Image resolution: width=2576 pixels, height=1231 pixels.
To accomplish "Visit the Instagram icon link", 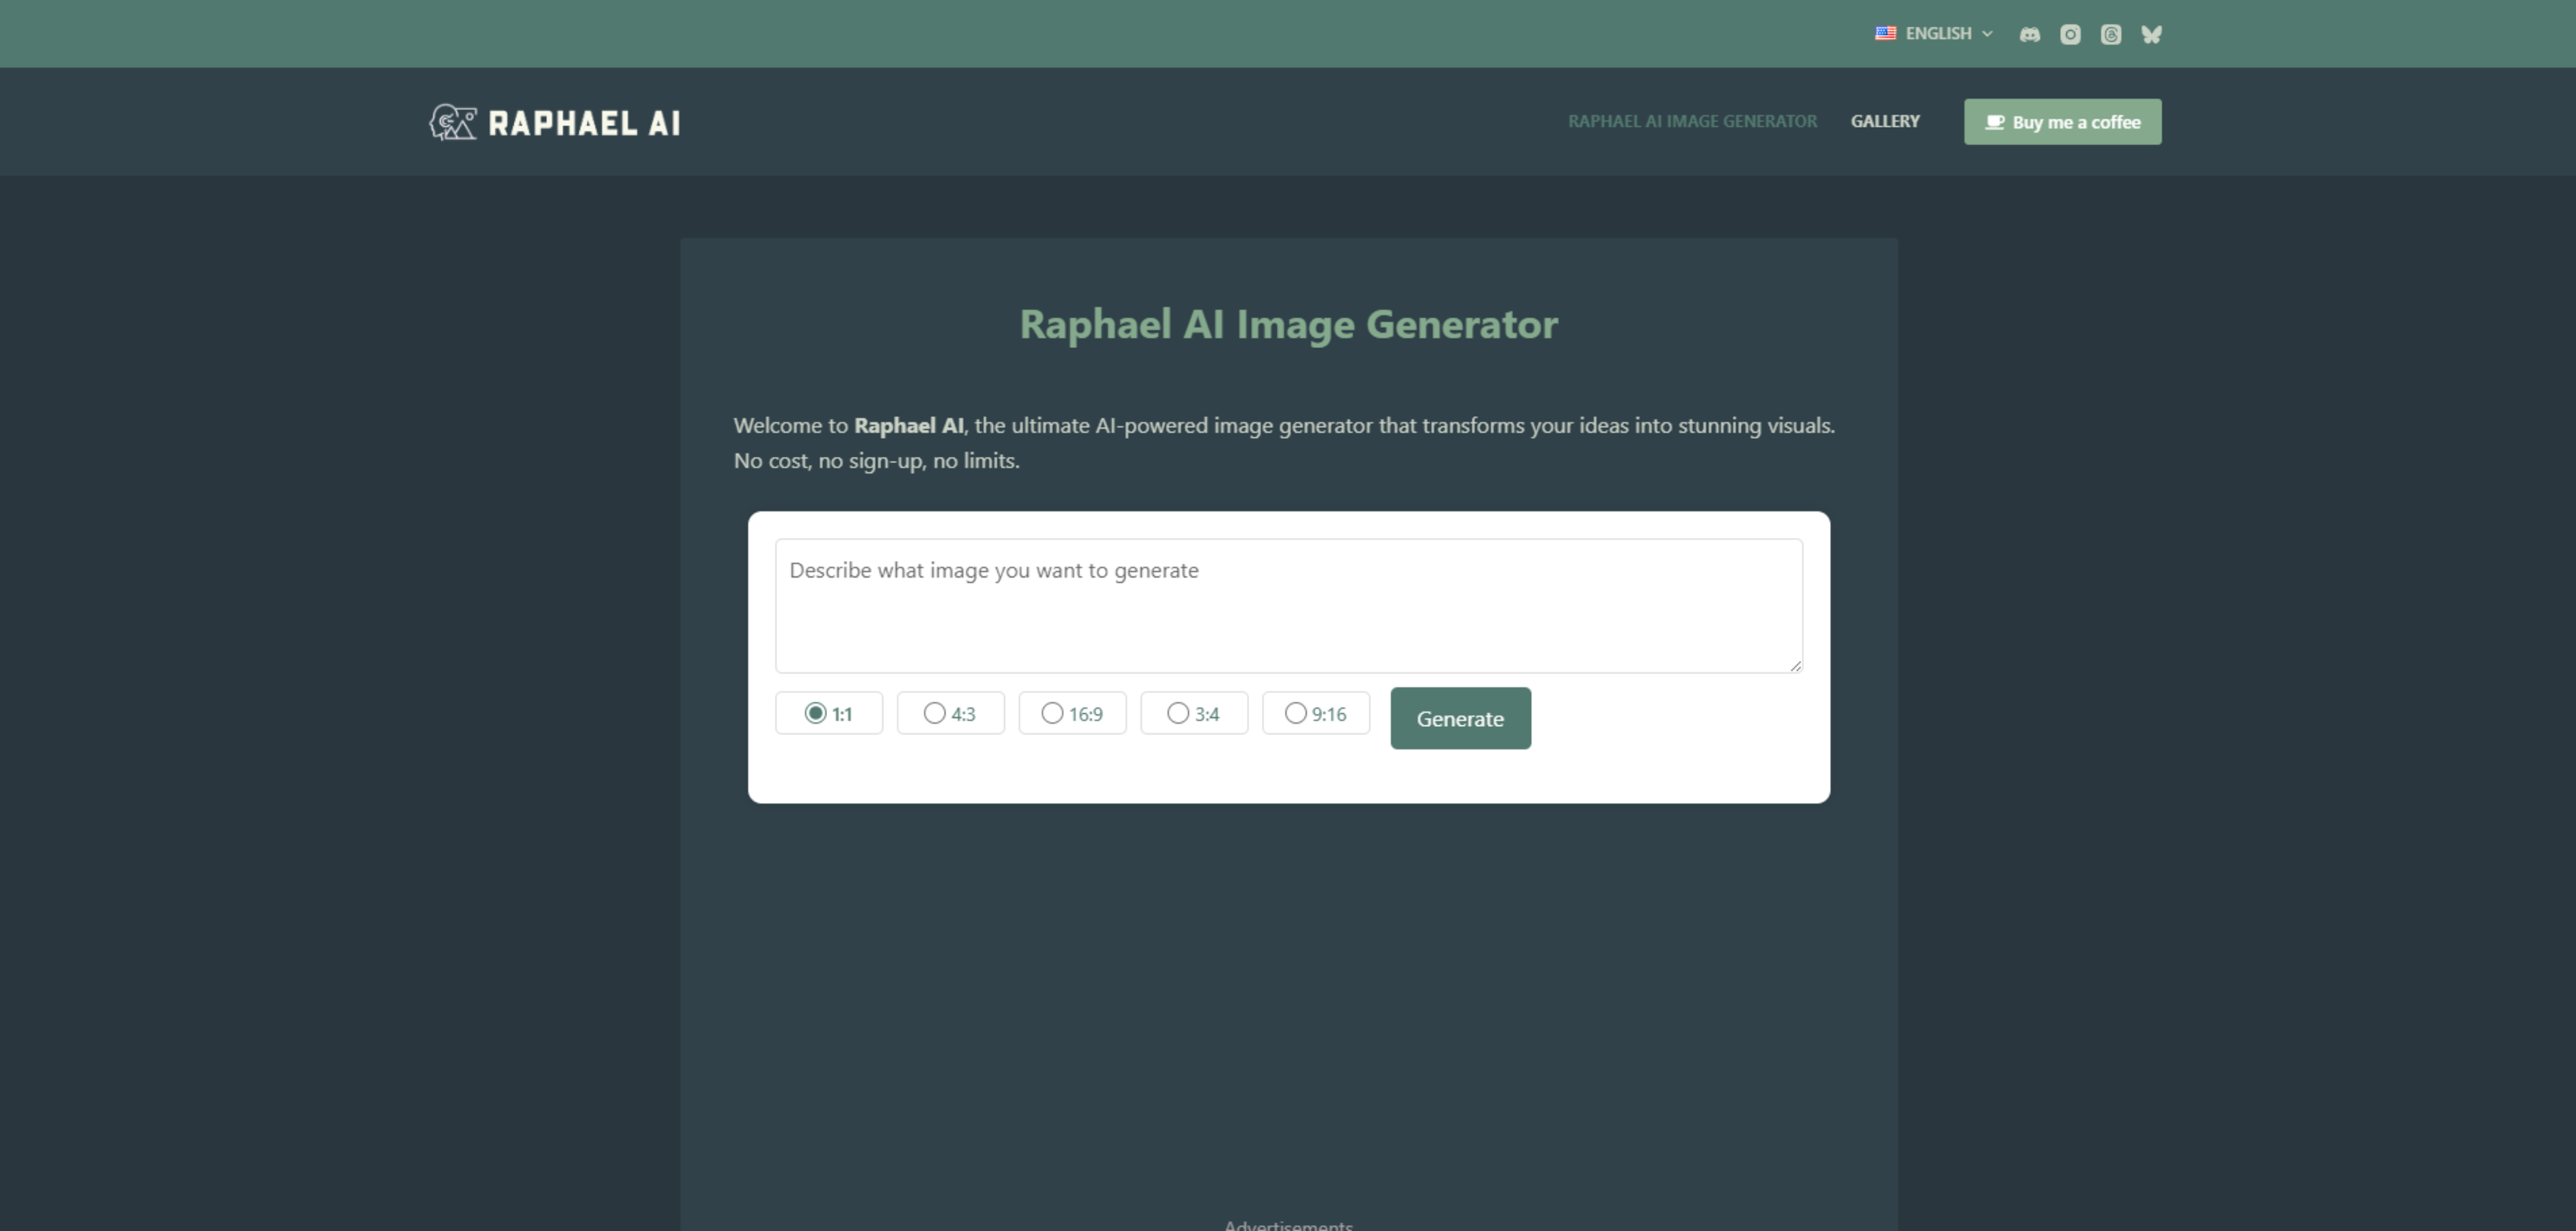I will point(2070,34).
